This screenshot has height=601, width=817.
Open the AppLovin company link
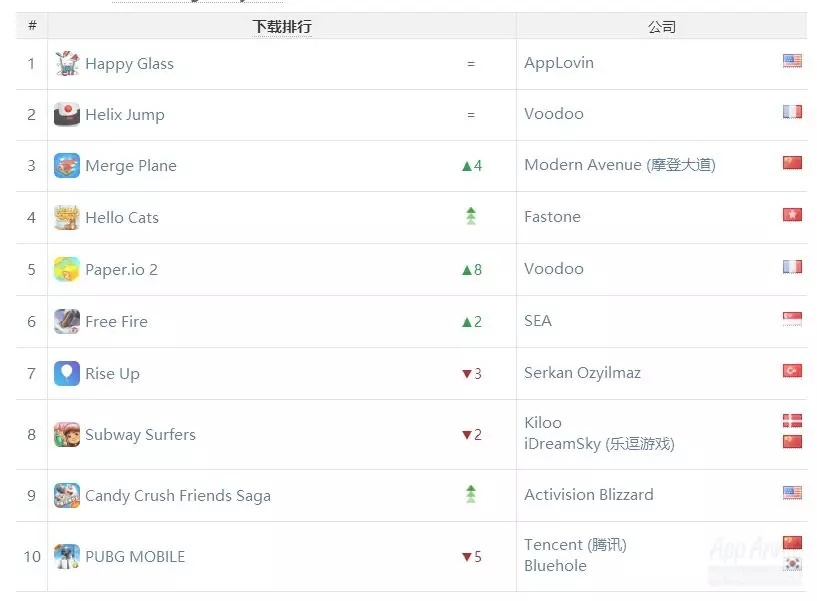559,62
